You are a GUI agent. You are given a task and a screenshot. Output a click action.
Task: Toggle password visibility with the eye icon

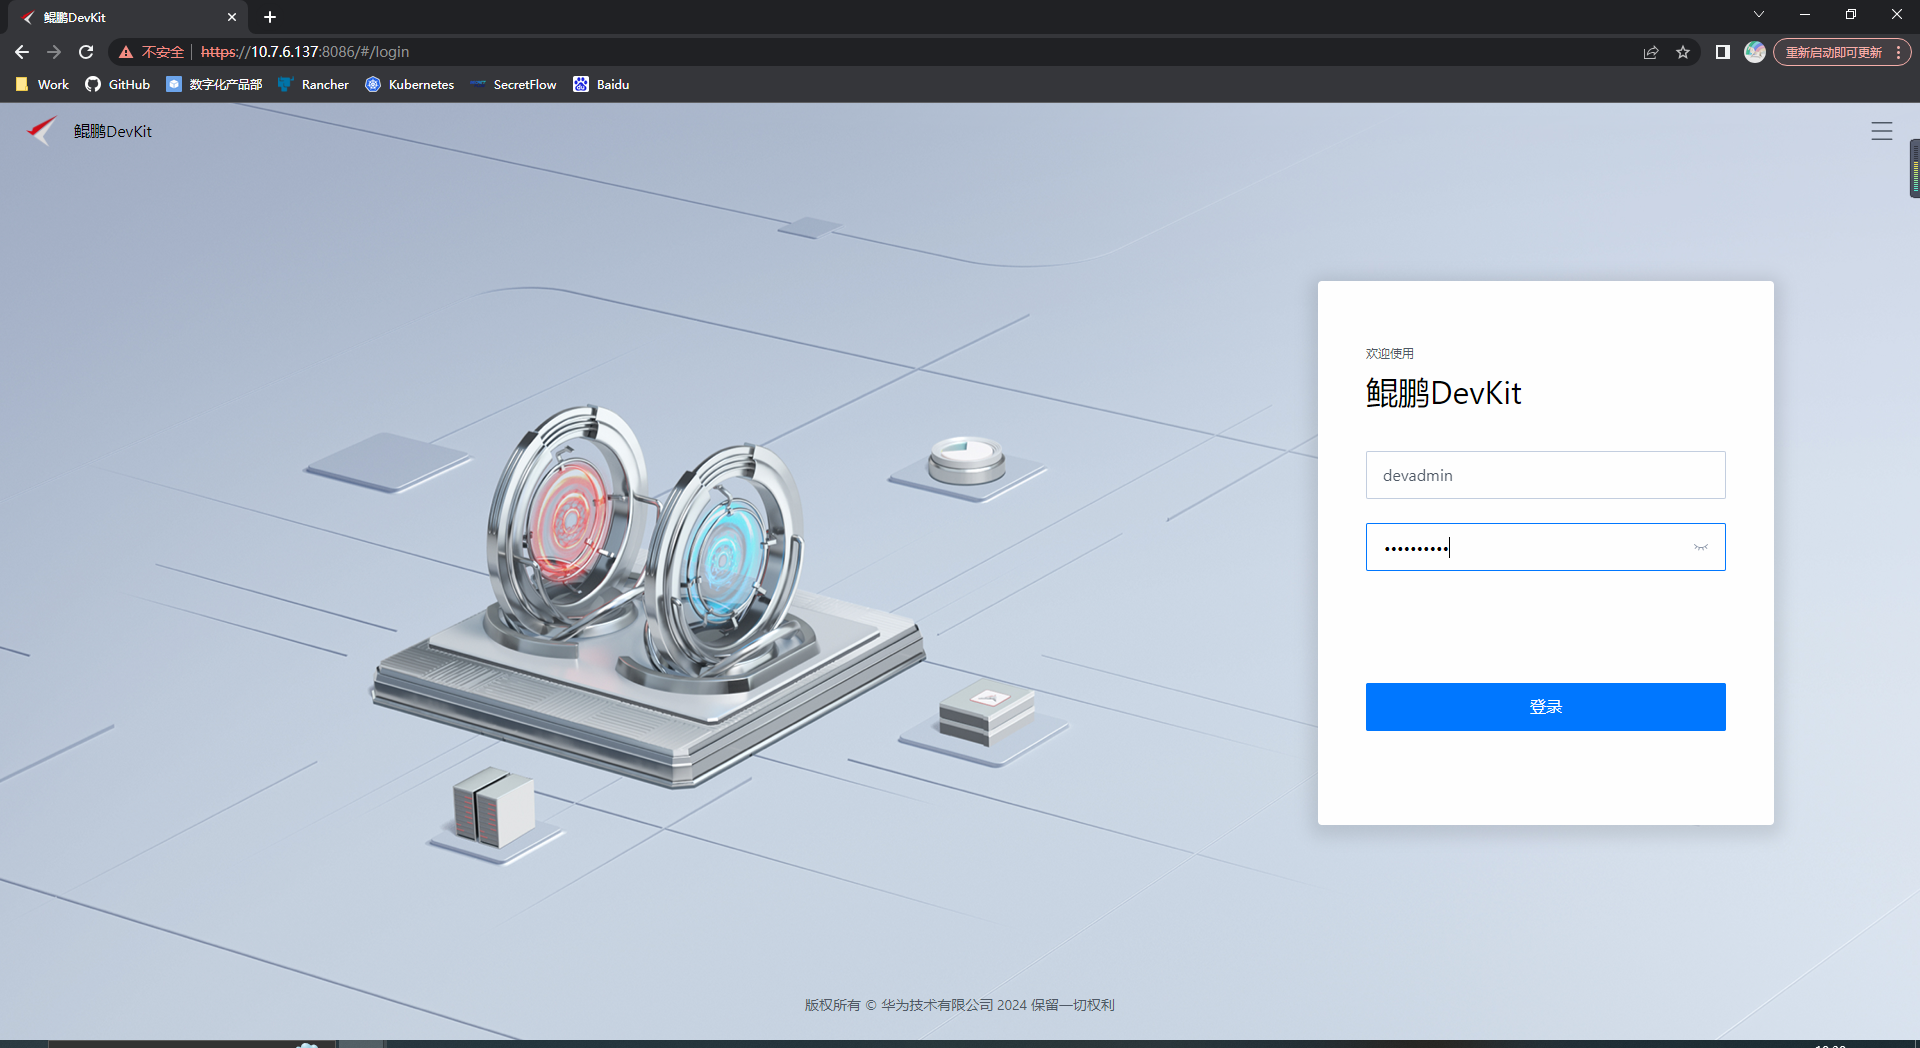pos(1700,547)
